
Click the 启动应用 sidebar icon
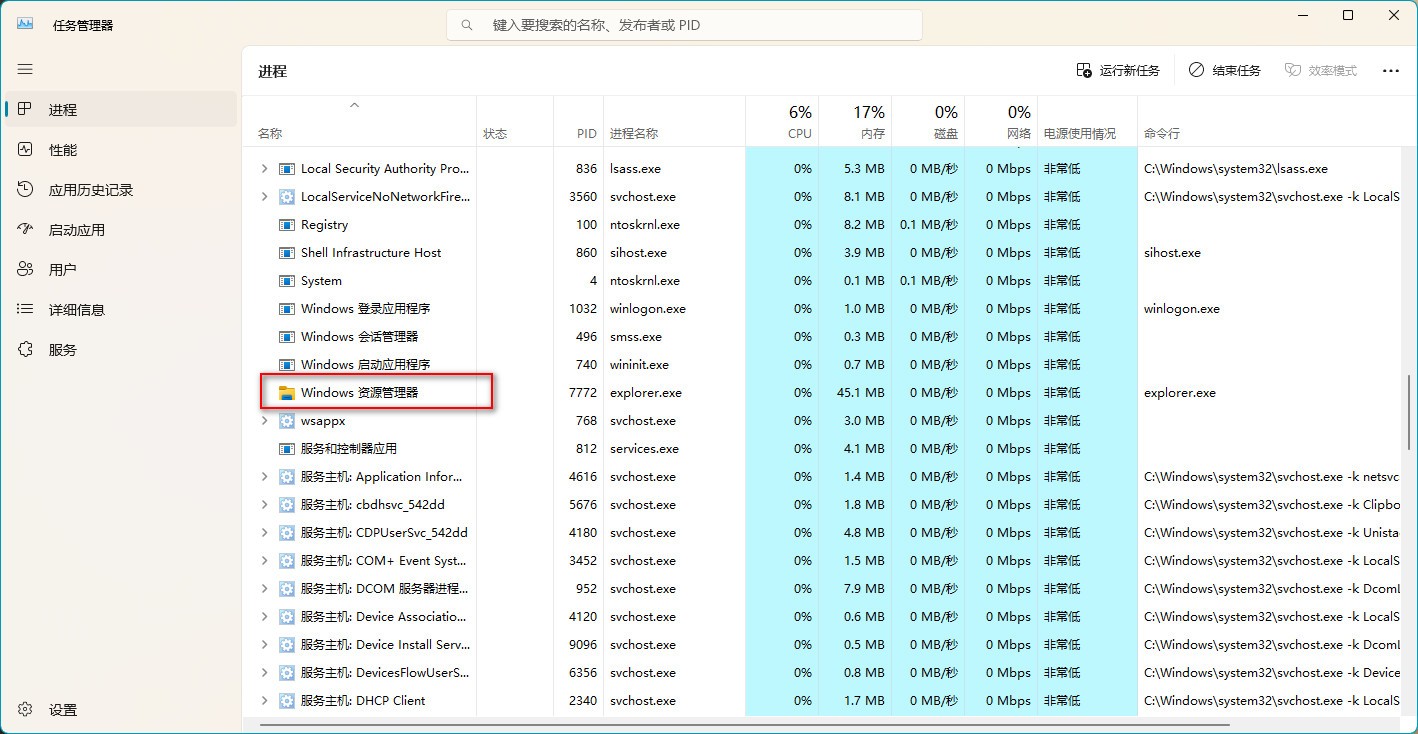26,229
